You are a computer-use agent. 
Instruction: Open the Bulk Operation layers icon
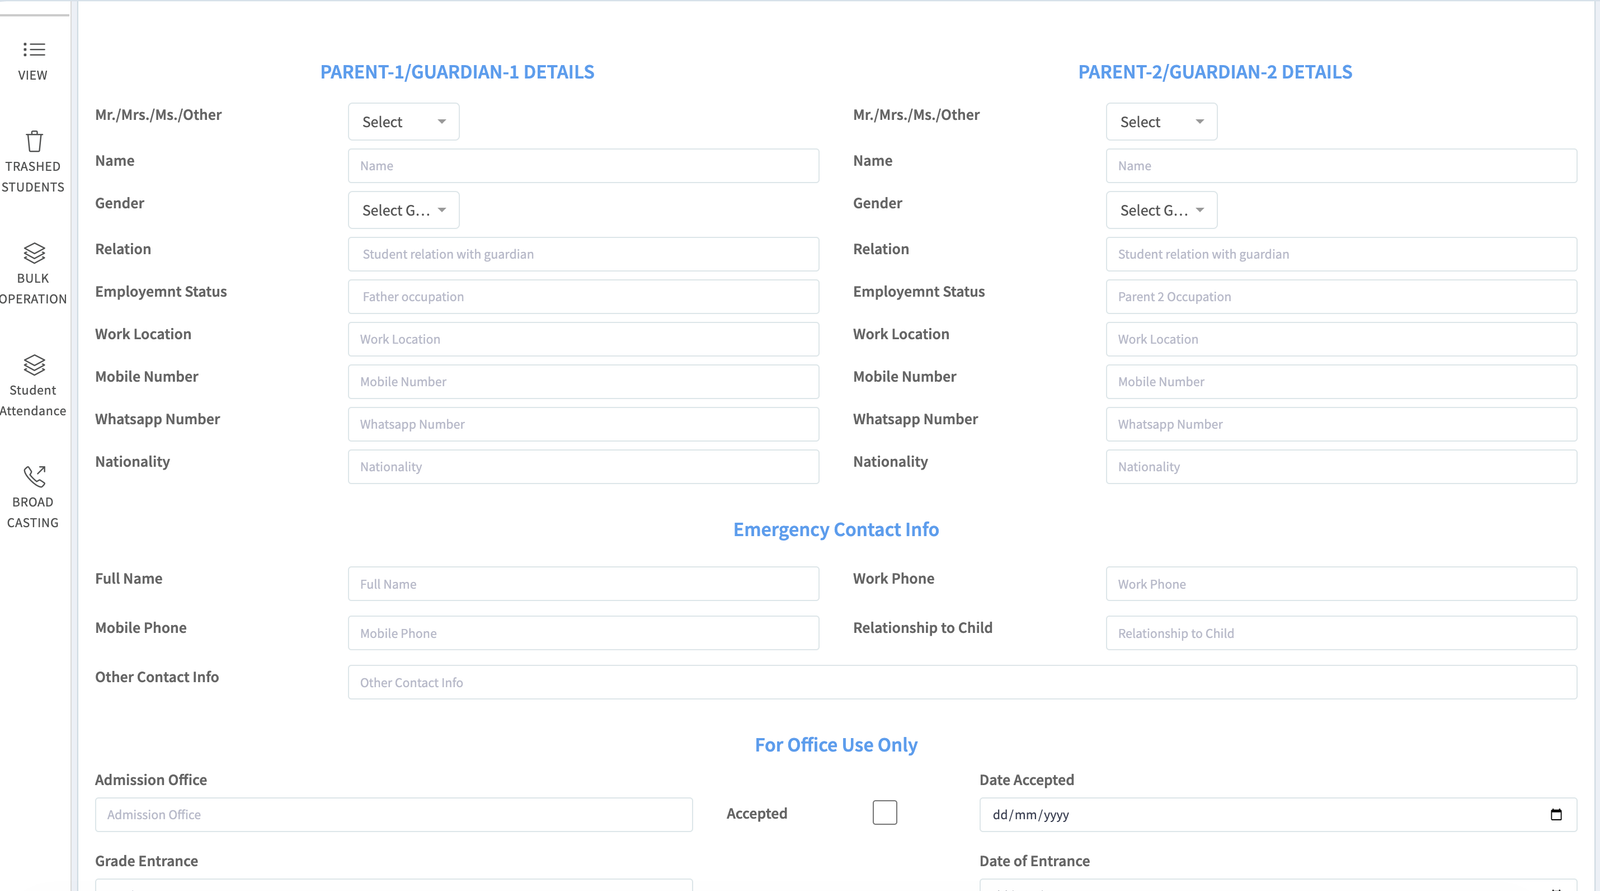point(34,253)
